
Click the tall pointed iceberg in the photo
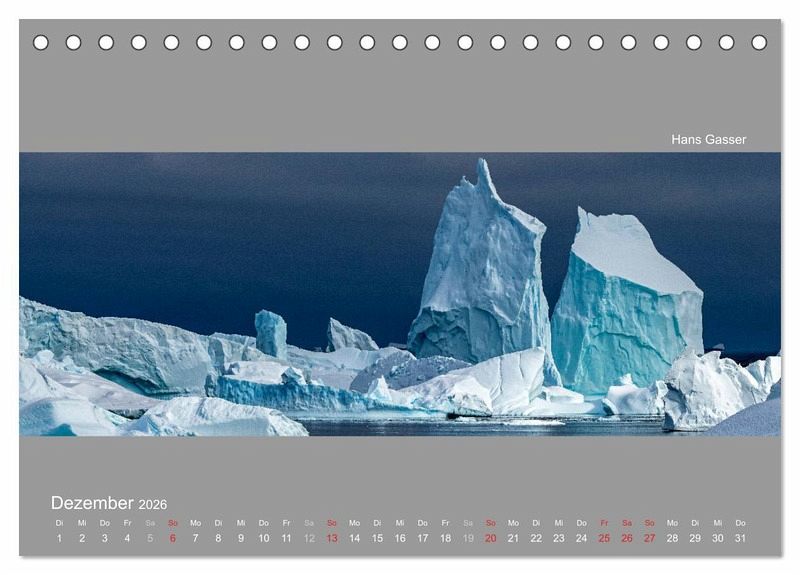click(x=482, y=270)
